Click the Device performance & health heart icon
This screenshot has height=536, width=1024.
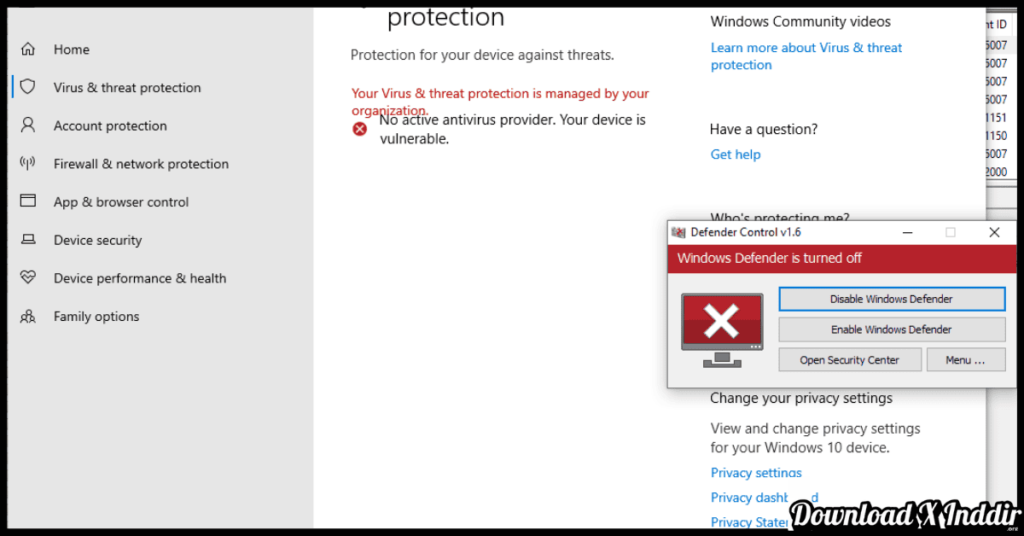(x=28, y=278)
